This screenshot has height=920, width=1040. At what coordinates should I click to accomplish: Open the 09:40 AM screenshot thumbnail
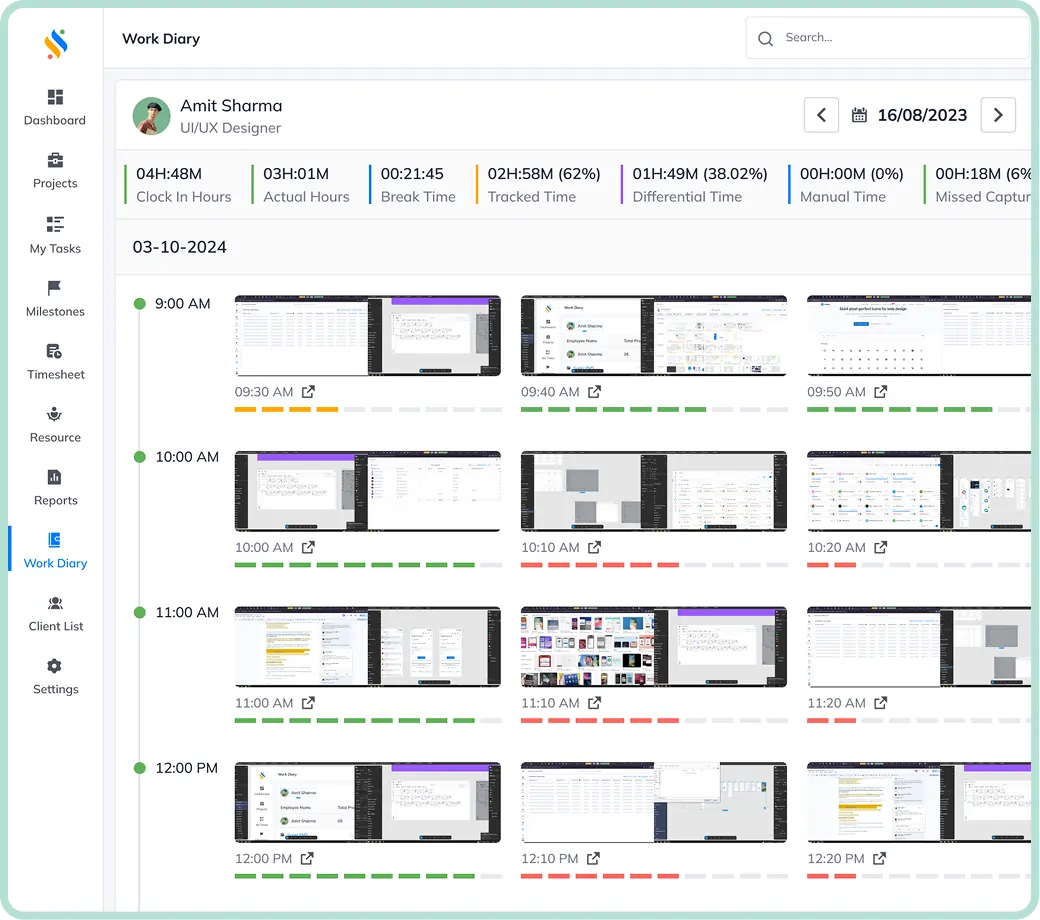(x=654, y=336)
